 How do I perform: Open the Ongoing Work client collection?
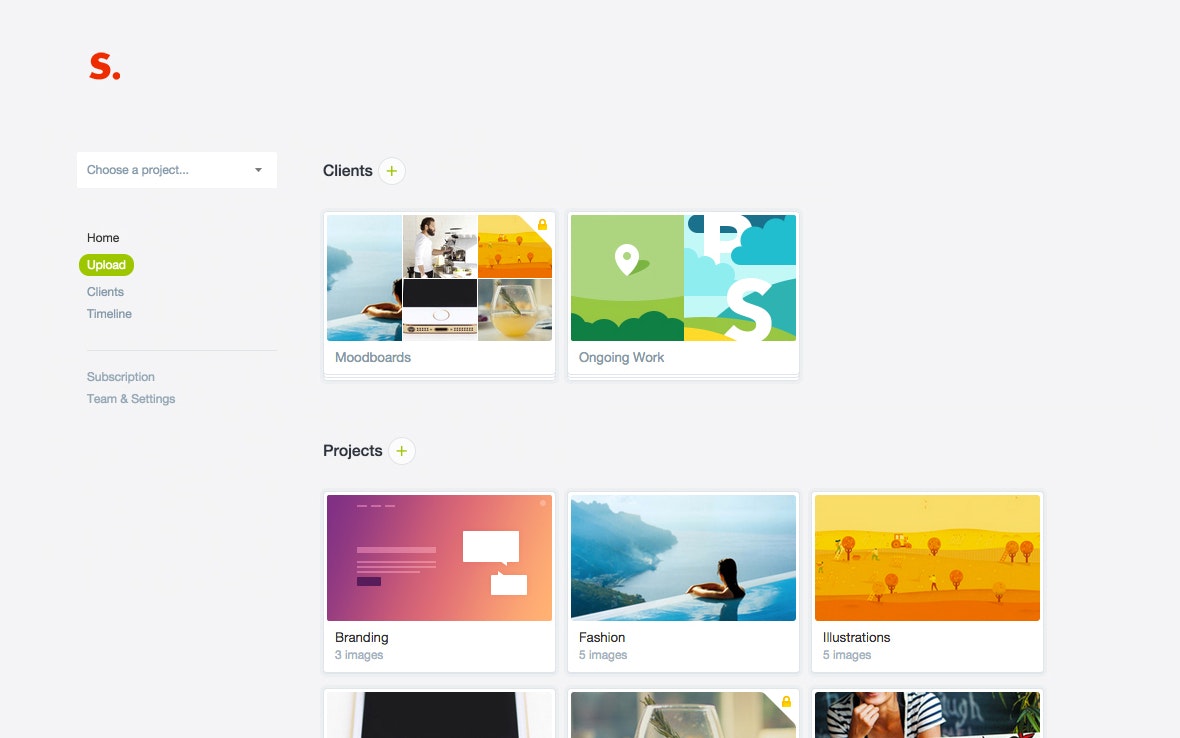click(683, 278)
